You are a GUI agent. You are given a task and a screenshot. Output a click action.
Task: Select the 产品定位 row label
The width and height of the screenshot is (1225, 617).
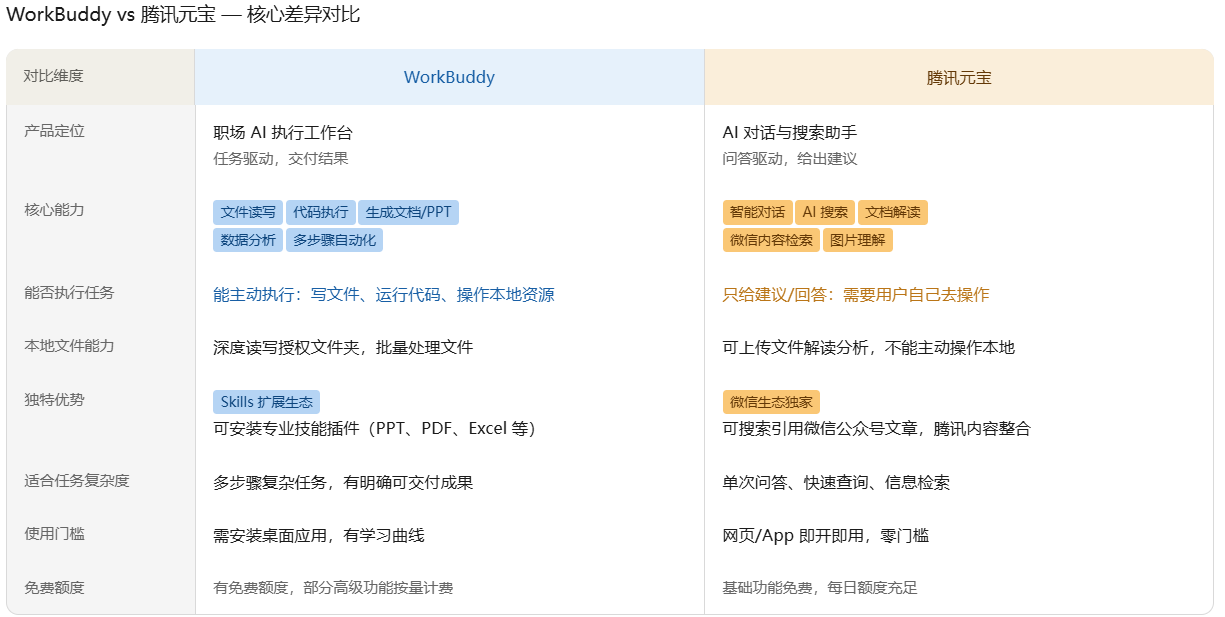pyautogui.click(x=55, y=131)
